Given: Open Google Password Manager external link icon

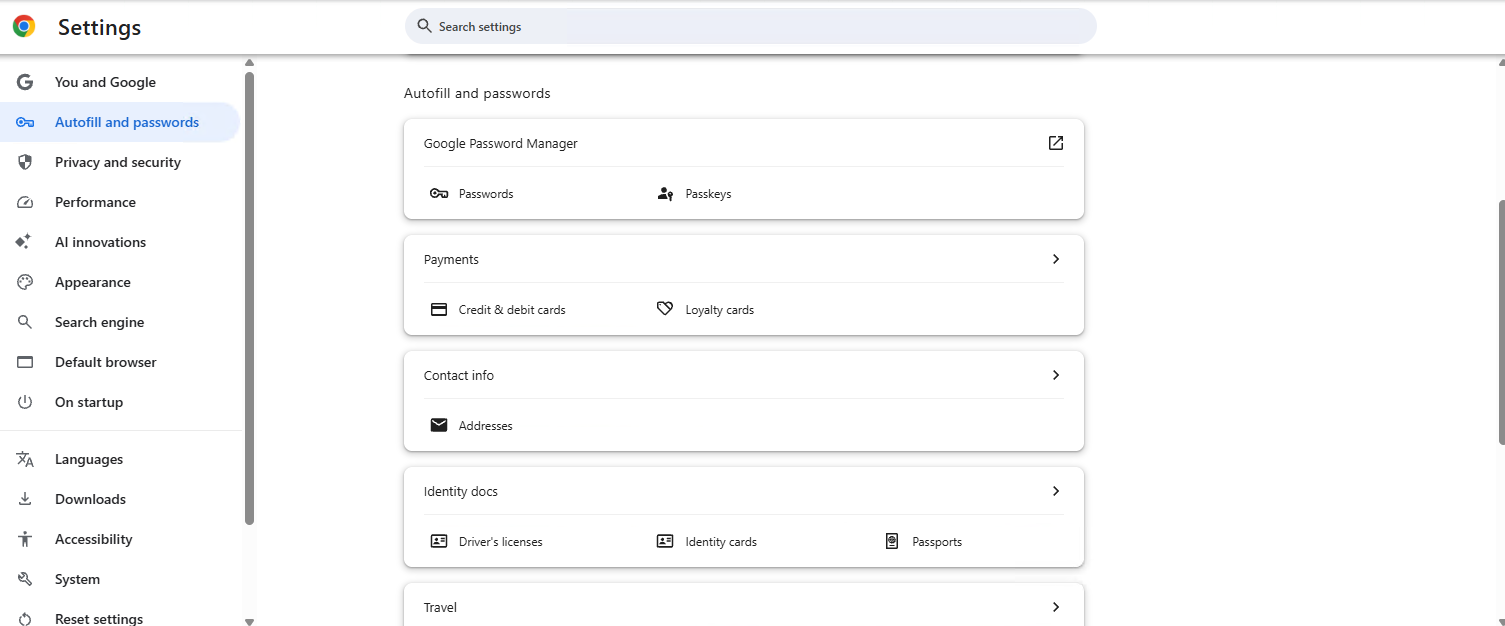Looking at the screenshot, I should coord(1056,143).
